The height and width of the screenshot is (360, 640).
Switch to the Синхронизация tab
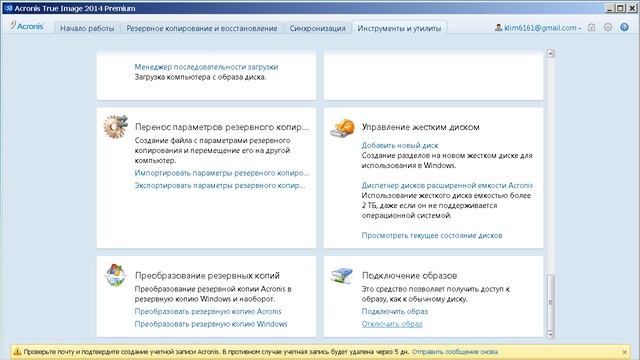coord(318,28)
